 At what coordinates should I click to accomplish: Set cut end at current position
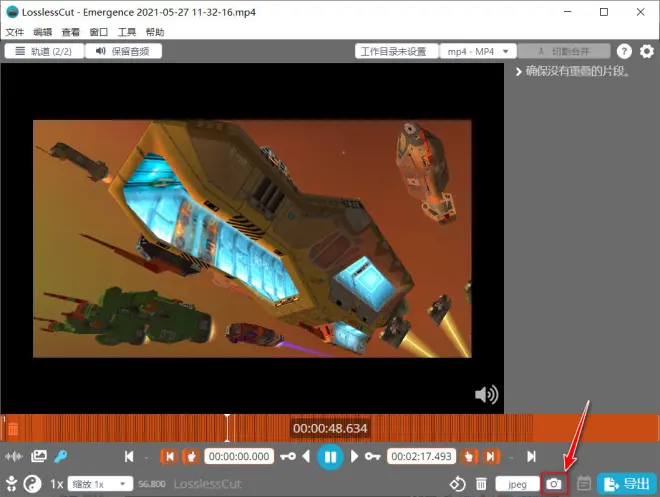coord(469,457)
